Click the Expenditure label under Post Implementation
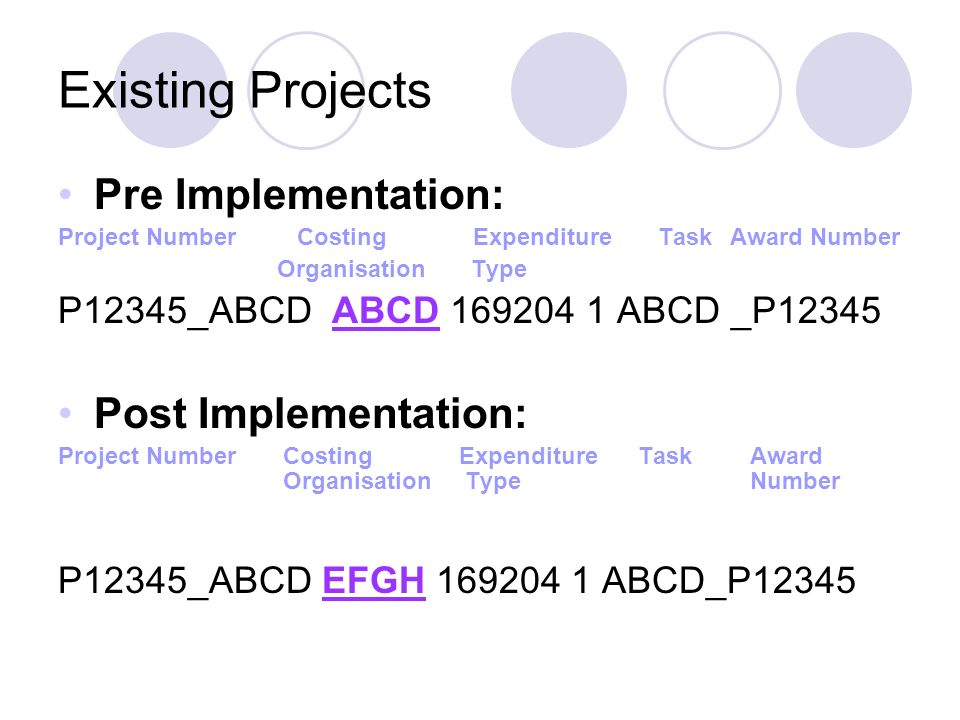960x720 pixels. click(528, 456)
